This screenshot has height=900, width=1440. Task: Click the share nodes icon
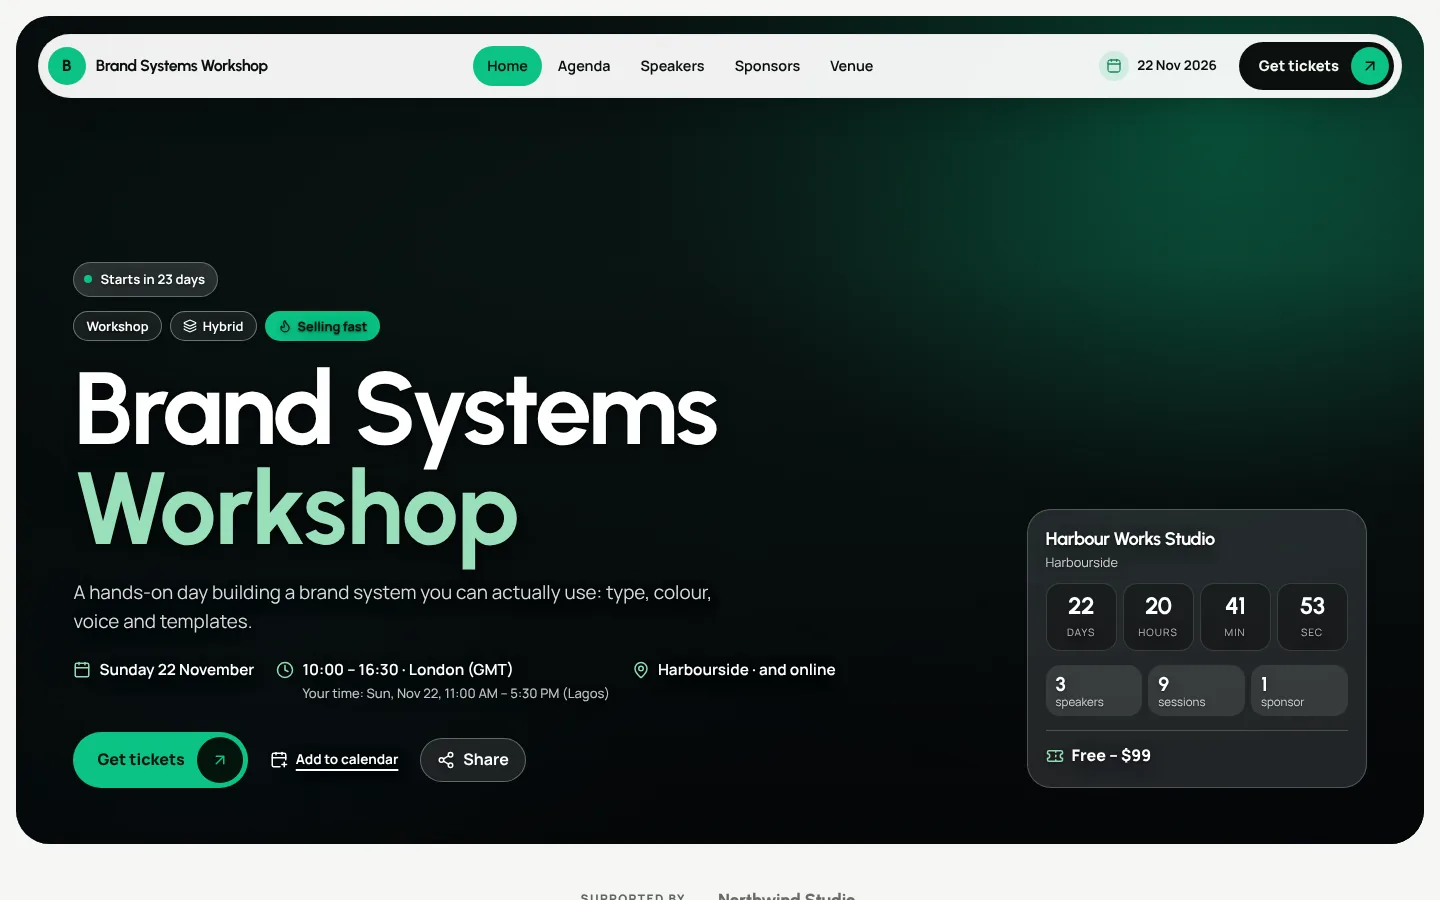pos(446,760)
